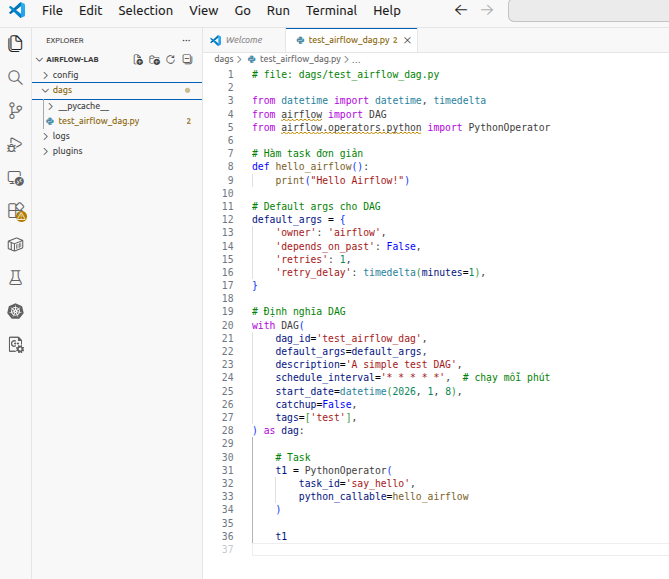The image size is (669, 579).
Task: Open the Search view in activity bar
Action: 15,77
